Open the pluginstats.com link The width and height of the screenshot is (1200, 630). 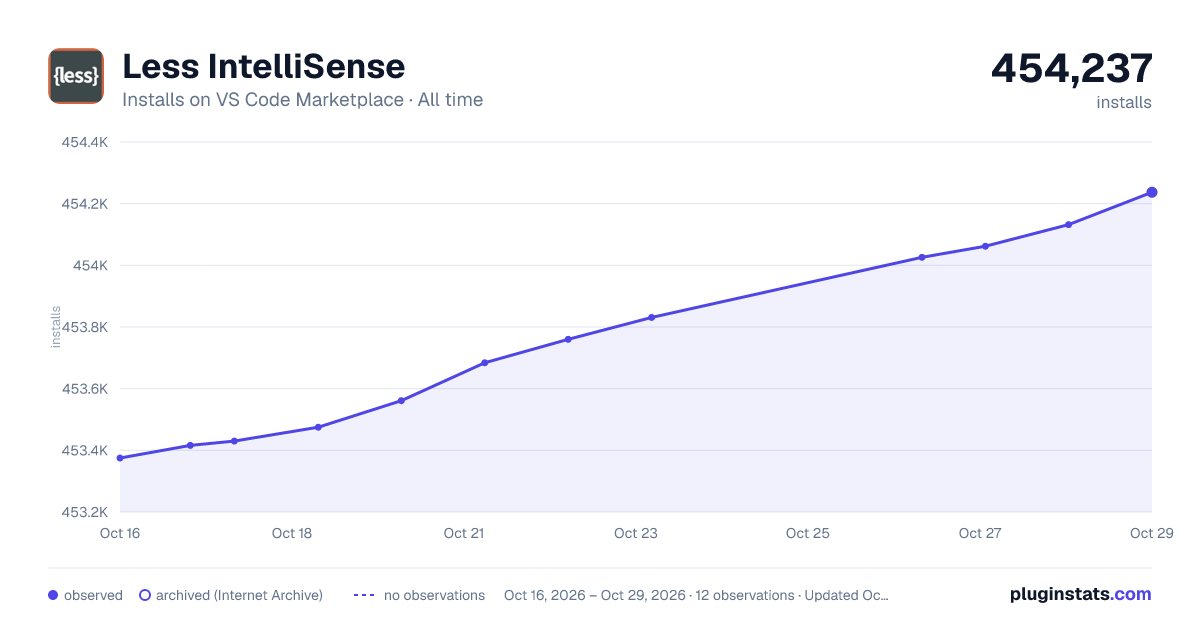pos(1080,594)
